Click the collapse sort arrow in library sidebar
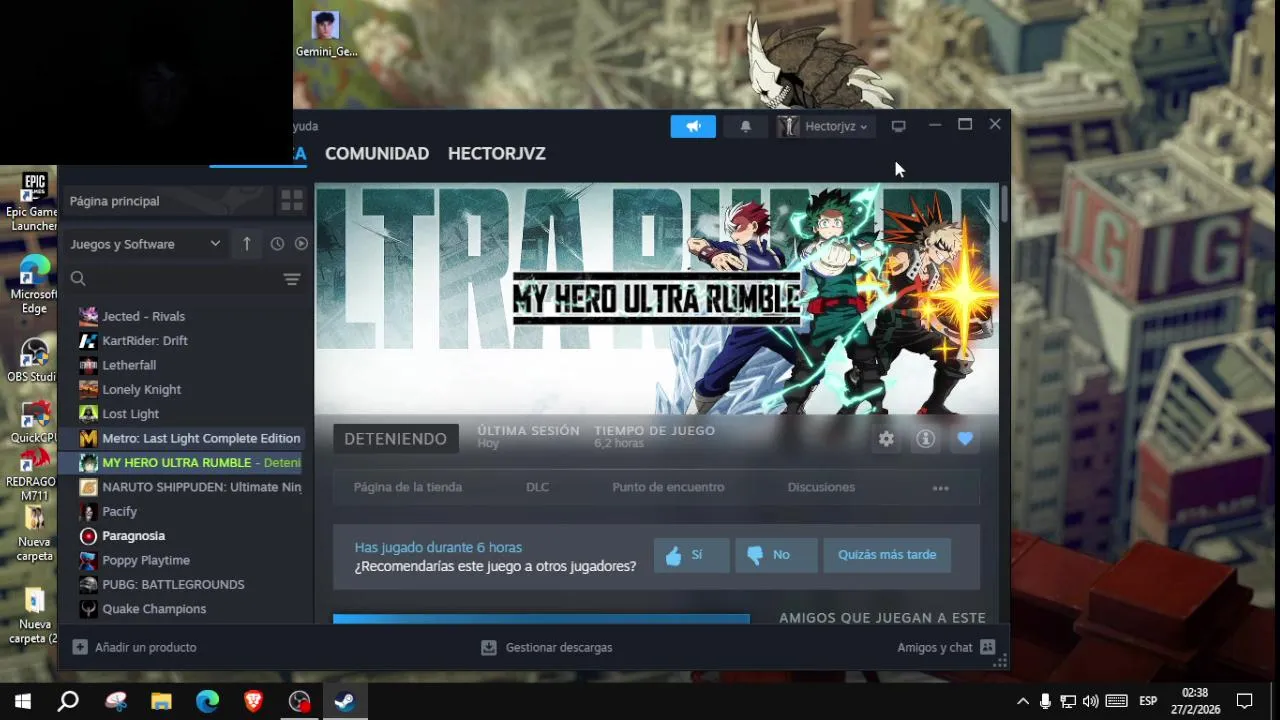The width and height of the screenshot is (1280, 720). 247,244
